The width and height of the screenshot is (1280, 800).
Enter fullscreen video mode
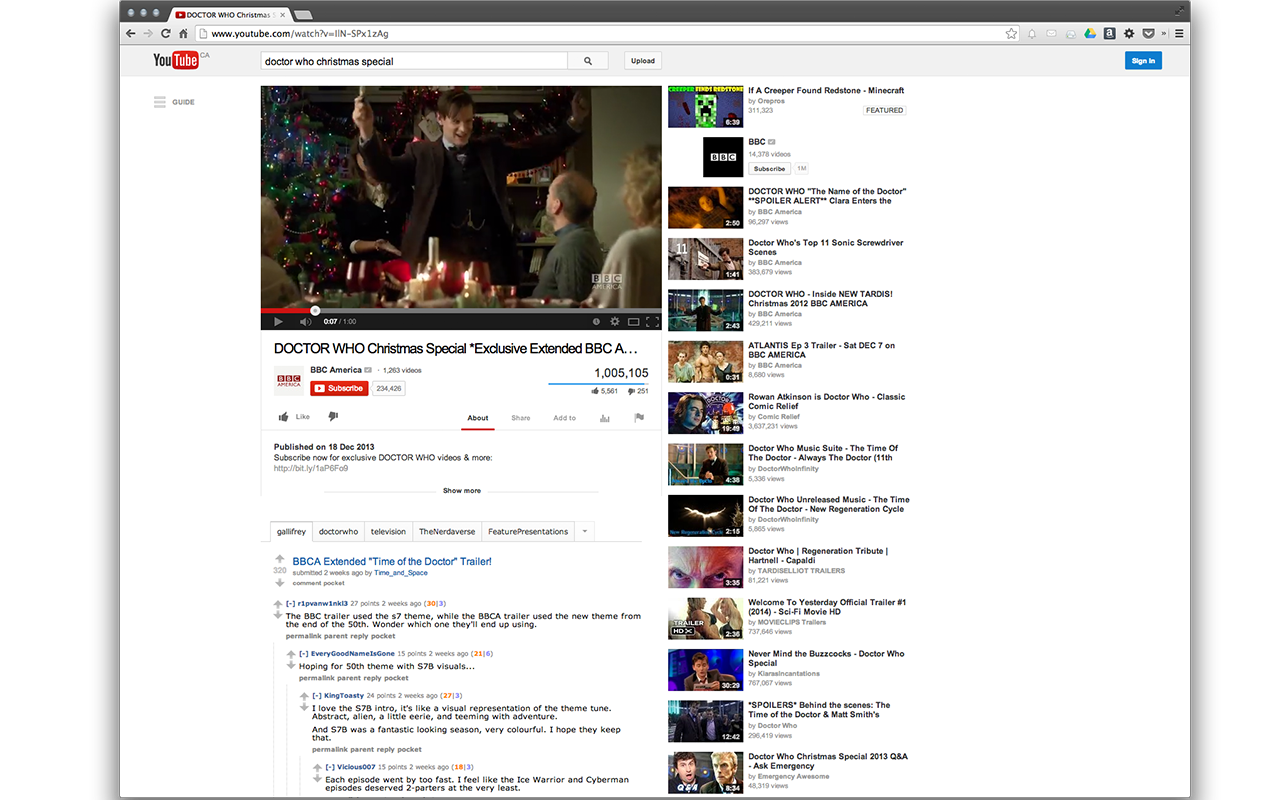pyautogui.click(x=652, y=322)
